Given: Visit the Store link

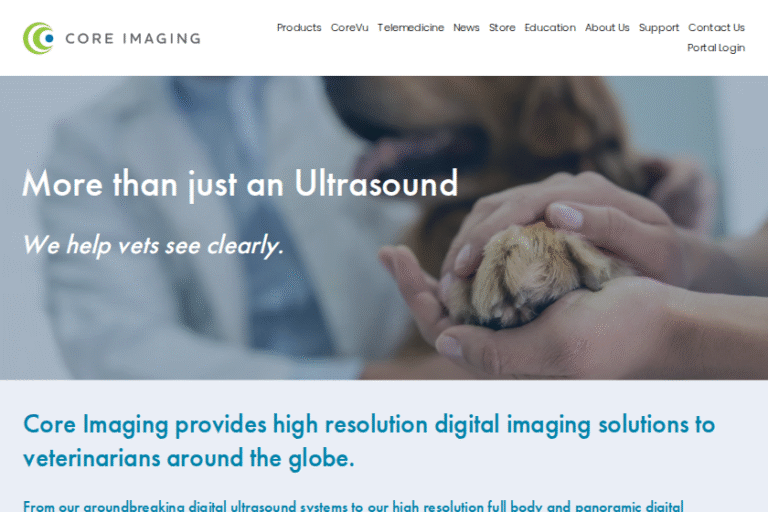Looking at the screenshot, I should tap(502, 28).
